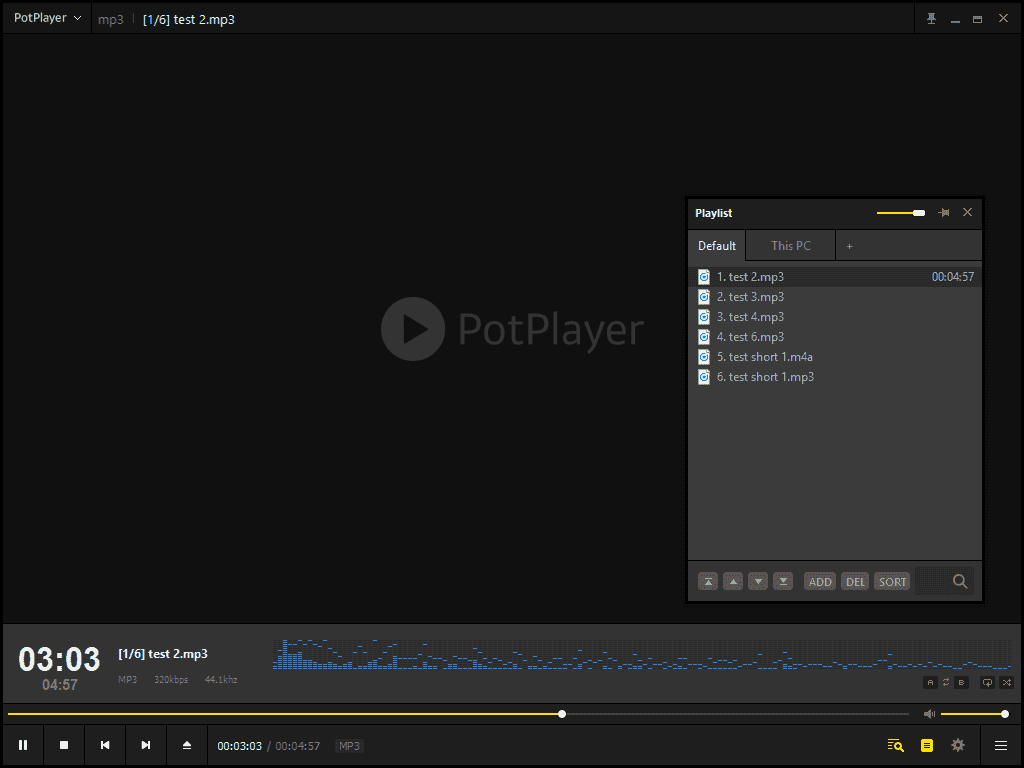Open the playlist browser icon
Screen dimensions: 1024x768
click(927, 745)
